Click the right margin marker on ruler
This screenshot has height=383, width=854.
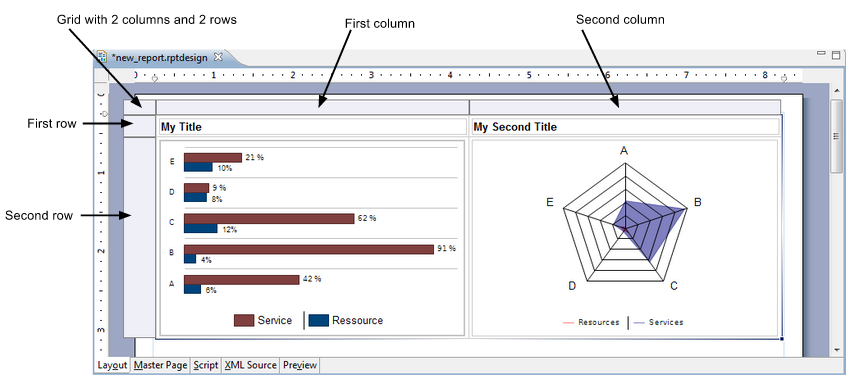tap(784, 79)
